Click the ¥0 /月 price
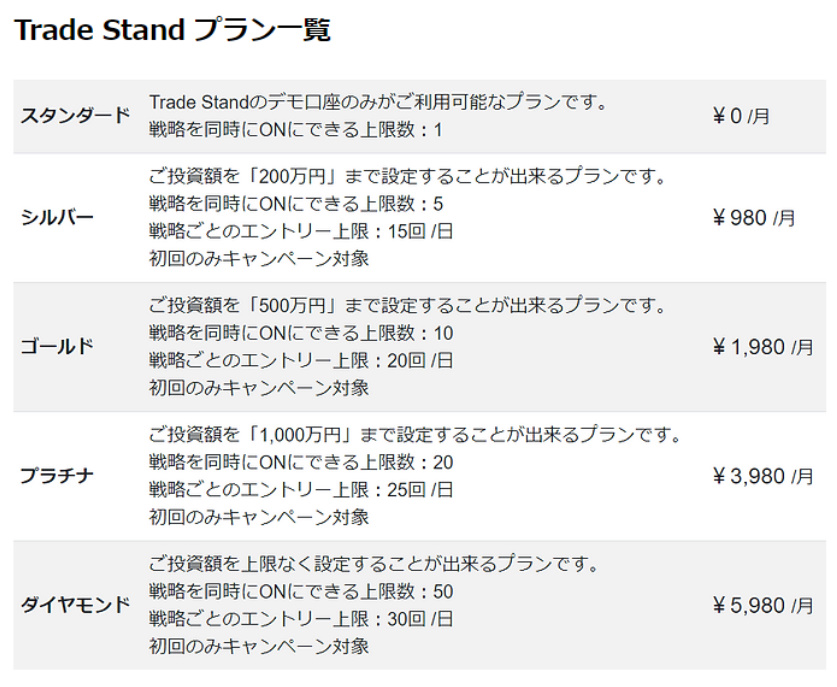Viewport: 837px width, 687px height. coord(741,117)
